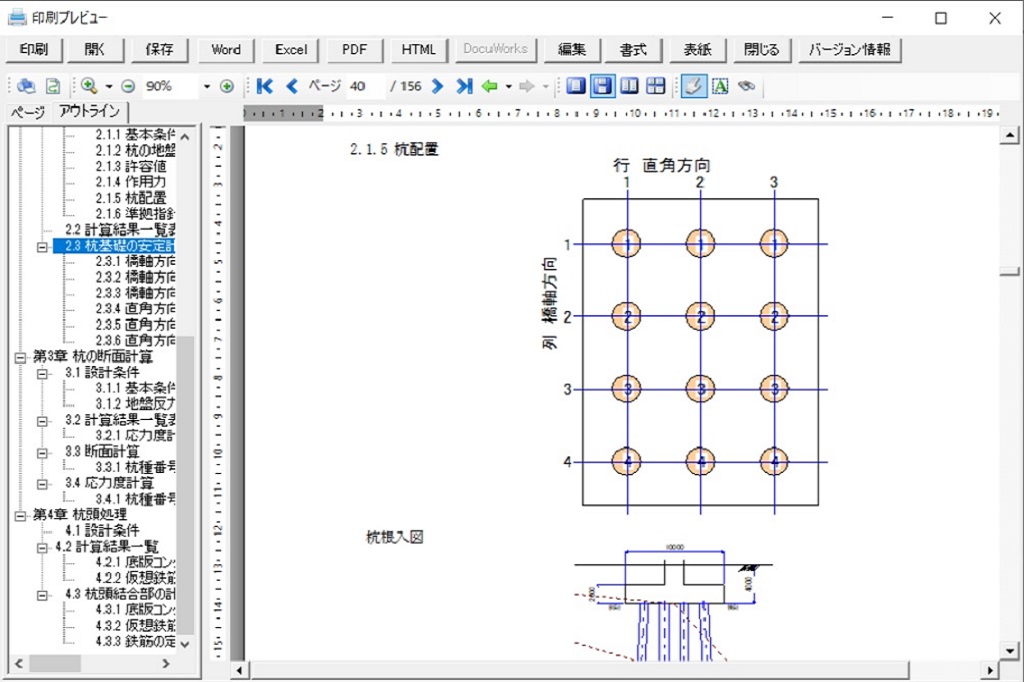1024x682 pixels.
Task: Go to the next page
Action: 438,86
